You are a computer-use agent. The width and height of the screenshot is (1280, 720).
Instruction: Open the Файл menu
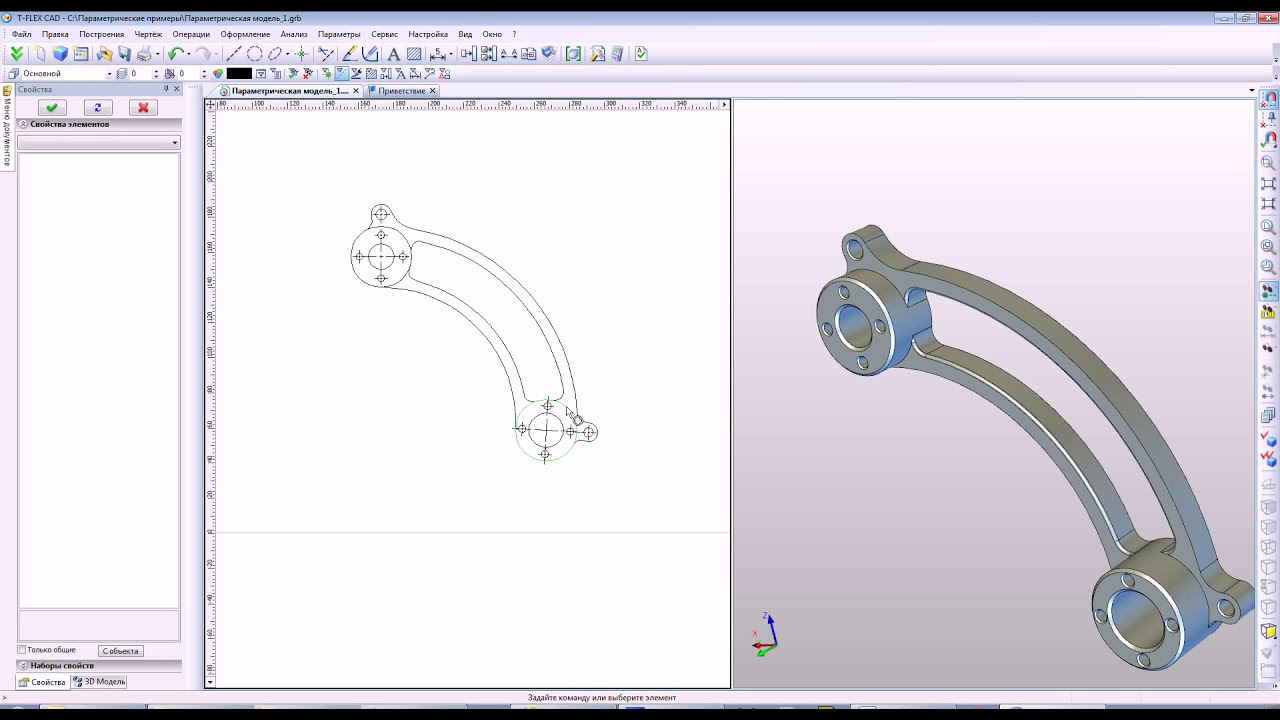tap(22, 34)
